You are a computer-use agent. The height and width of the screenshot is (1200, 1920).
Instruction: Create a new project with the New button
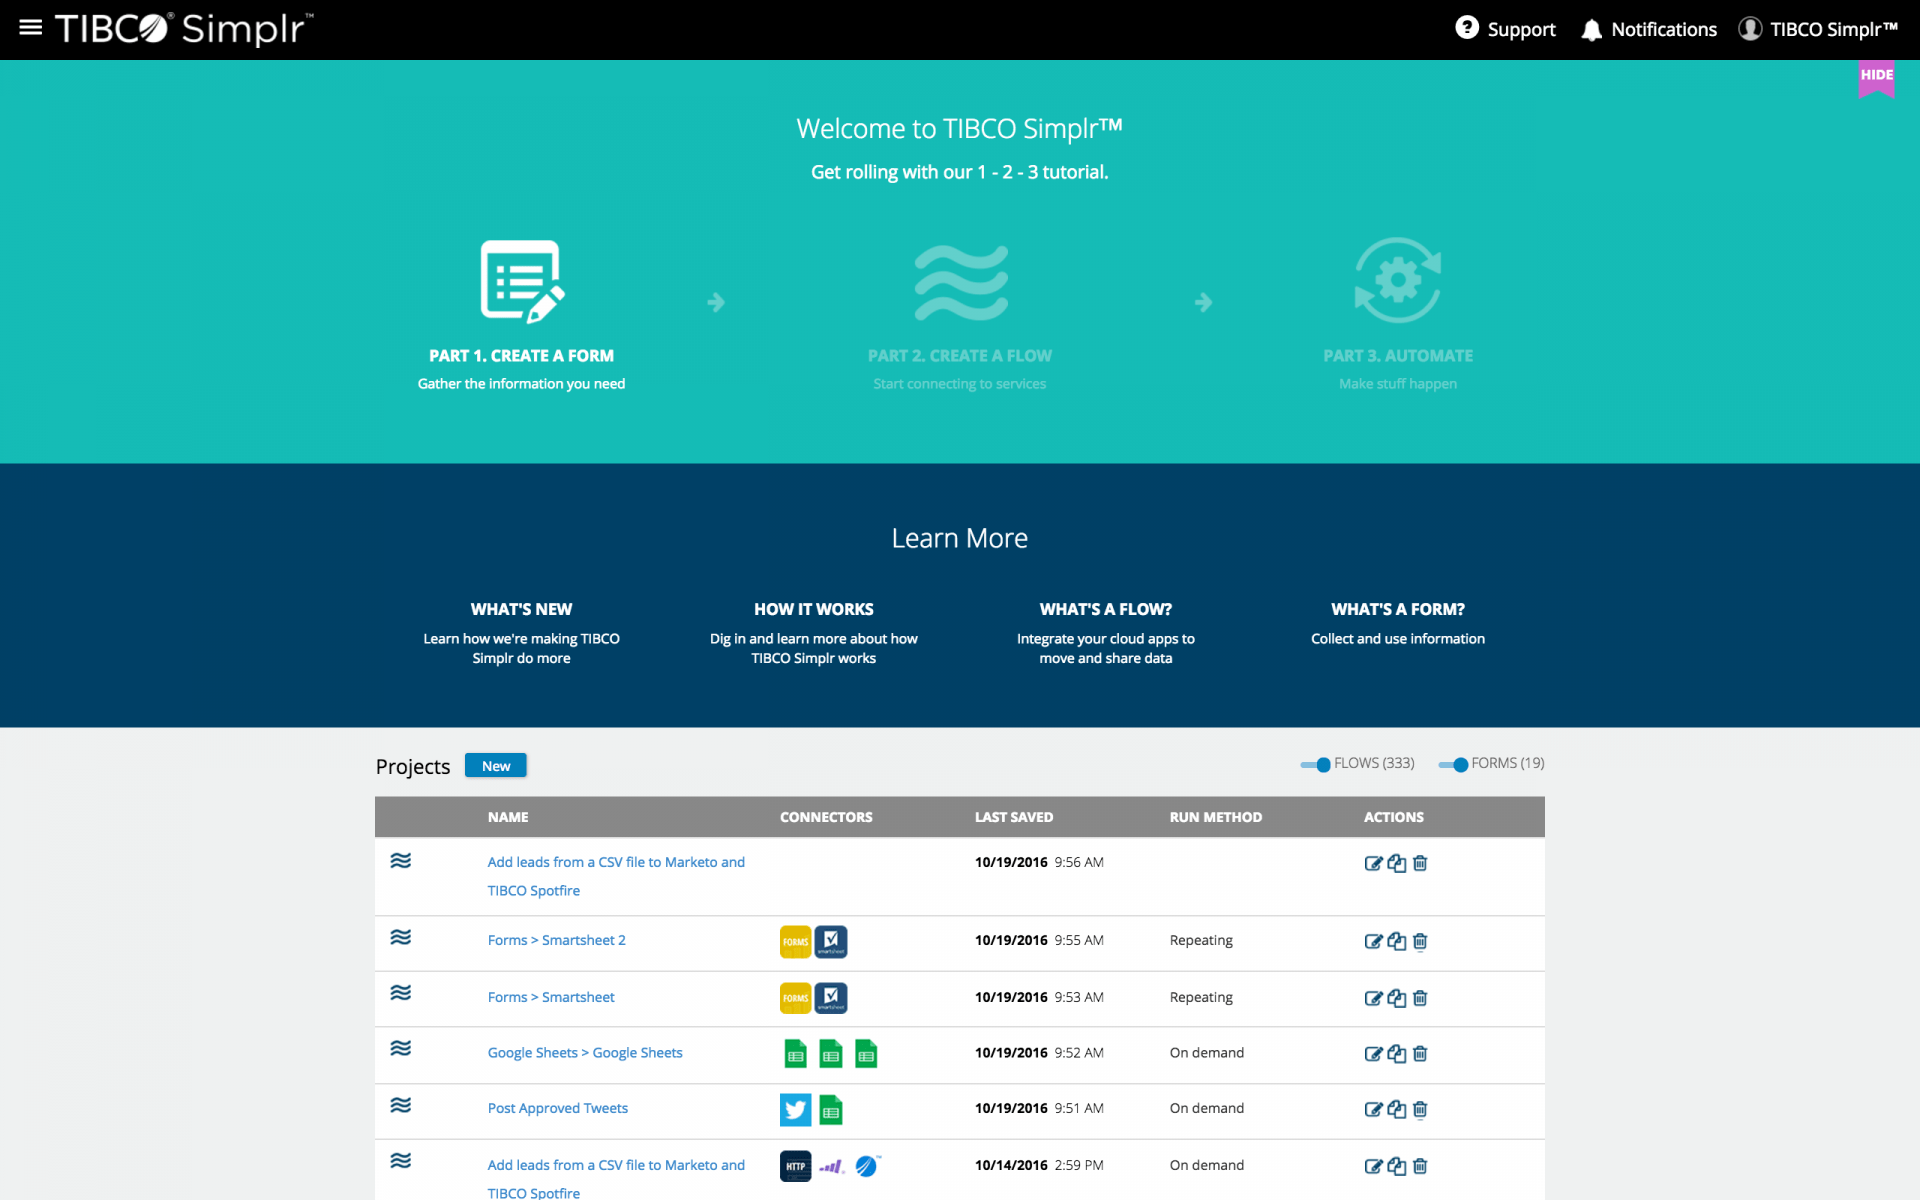click(495, 765)
